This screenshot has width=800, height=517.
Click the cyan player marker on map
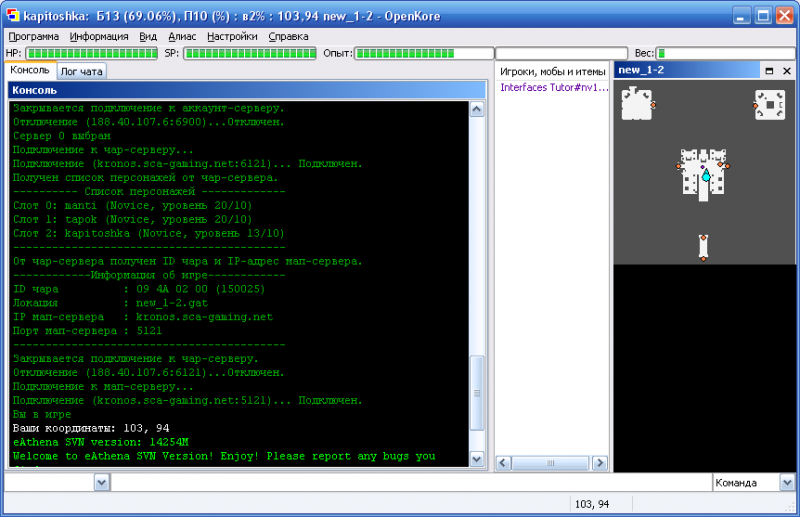[x=706, y=177]
